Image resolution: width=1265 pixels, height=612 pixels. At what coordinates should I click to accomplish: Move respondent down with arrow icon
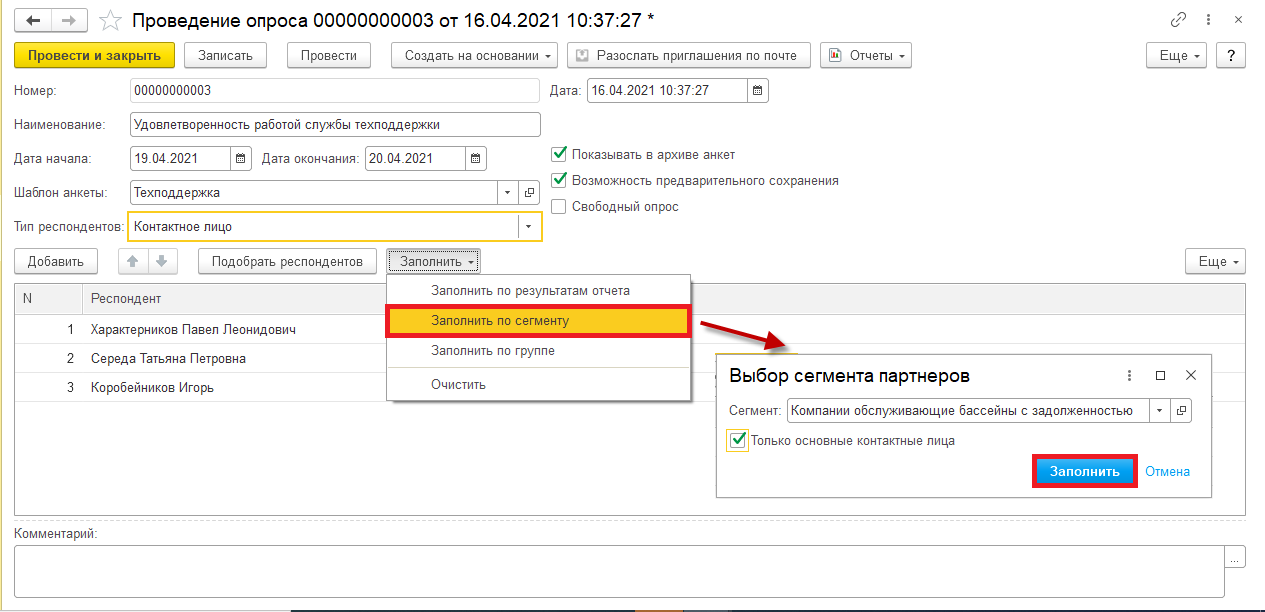(x=162, y=261)
